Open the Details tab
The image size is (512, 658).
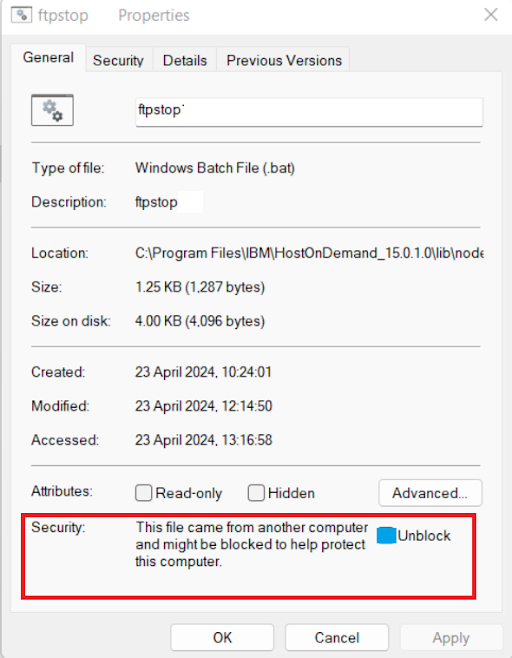(185, 60)
